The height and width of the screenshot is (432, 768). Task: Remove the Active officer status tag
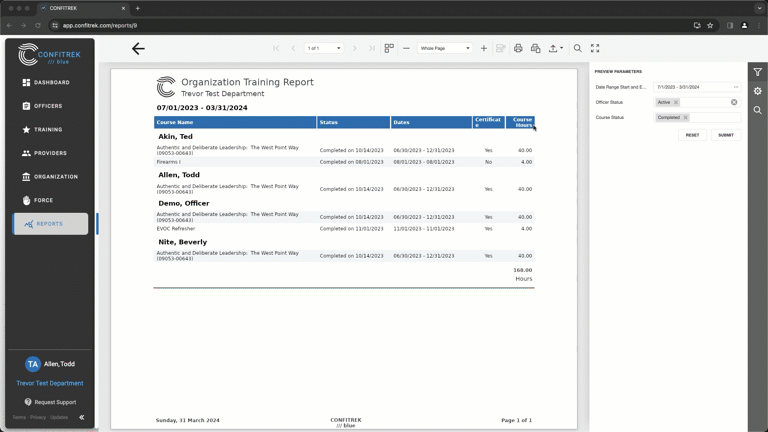click(676, 102)
